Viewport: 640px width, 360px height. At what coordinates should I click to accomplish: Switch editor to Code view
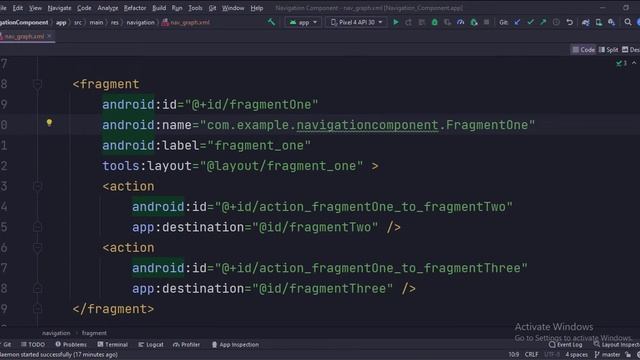tap(583, 50)
